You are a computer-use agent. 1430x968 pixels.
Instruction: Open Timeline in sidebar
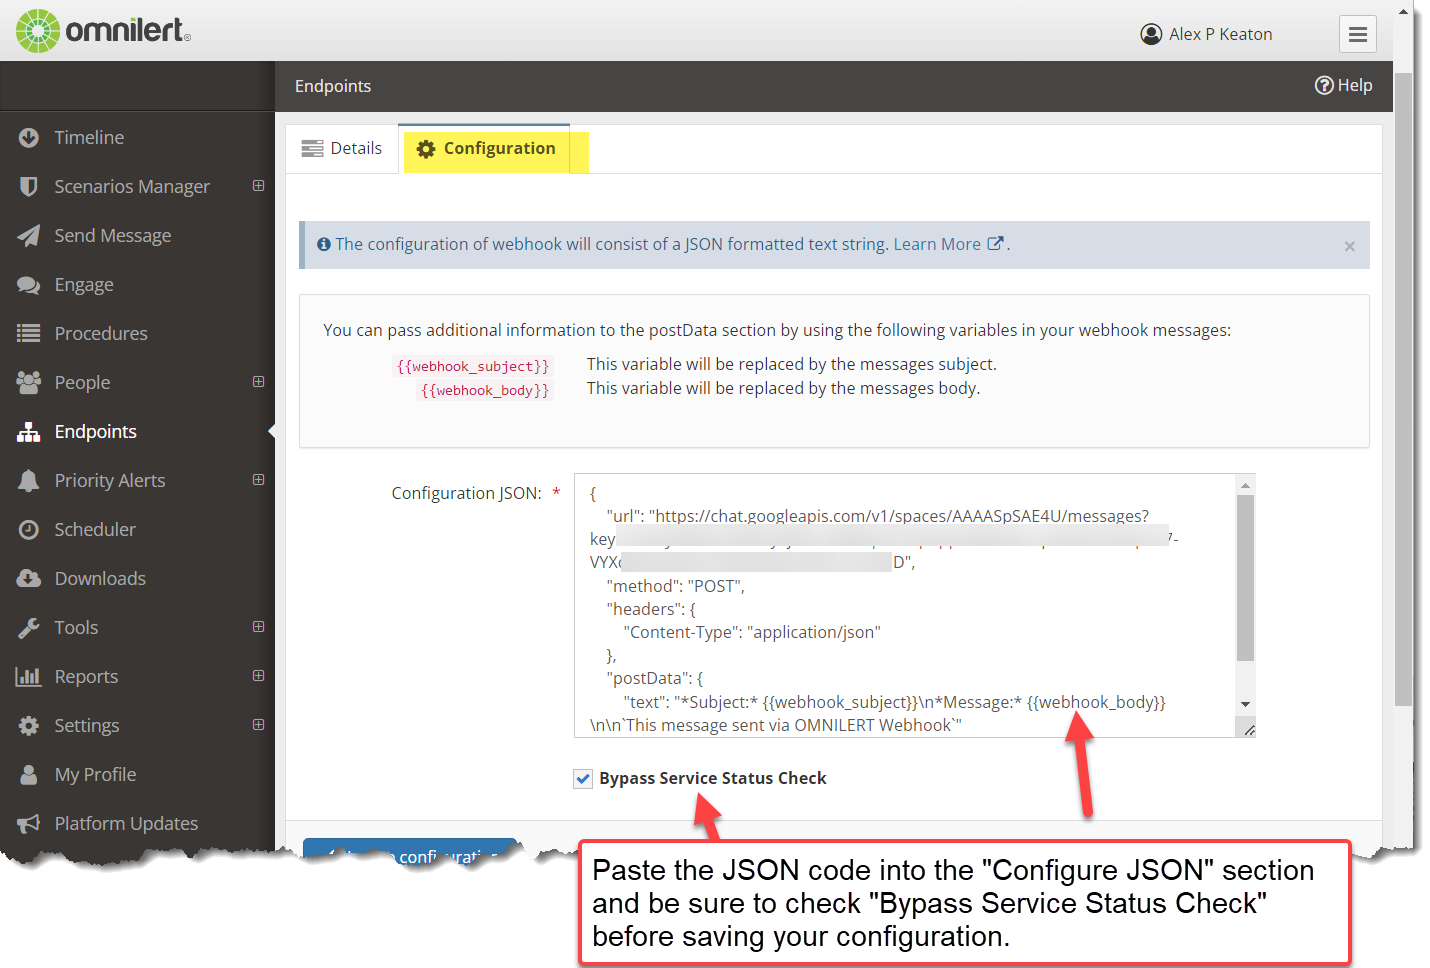point(89,137)
